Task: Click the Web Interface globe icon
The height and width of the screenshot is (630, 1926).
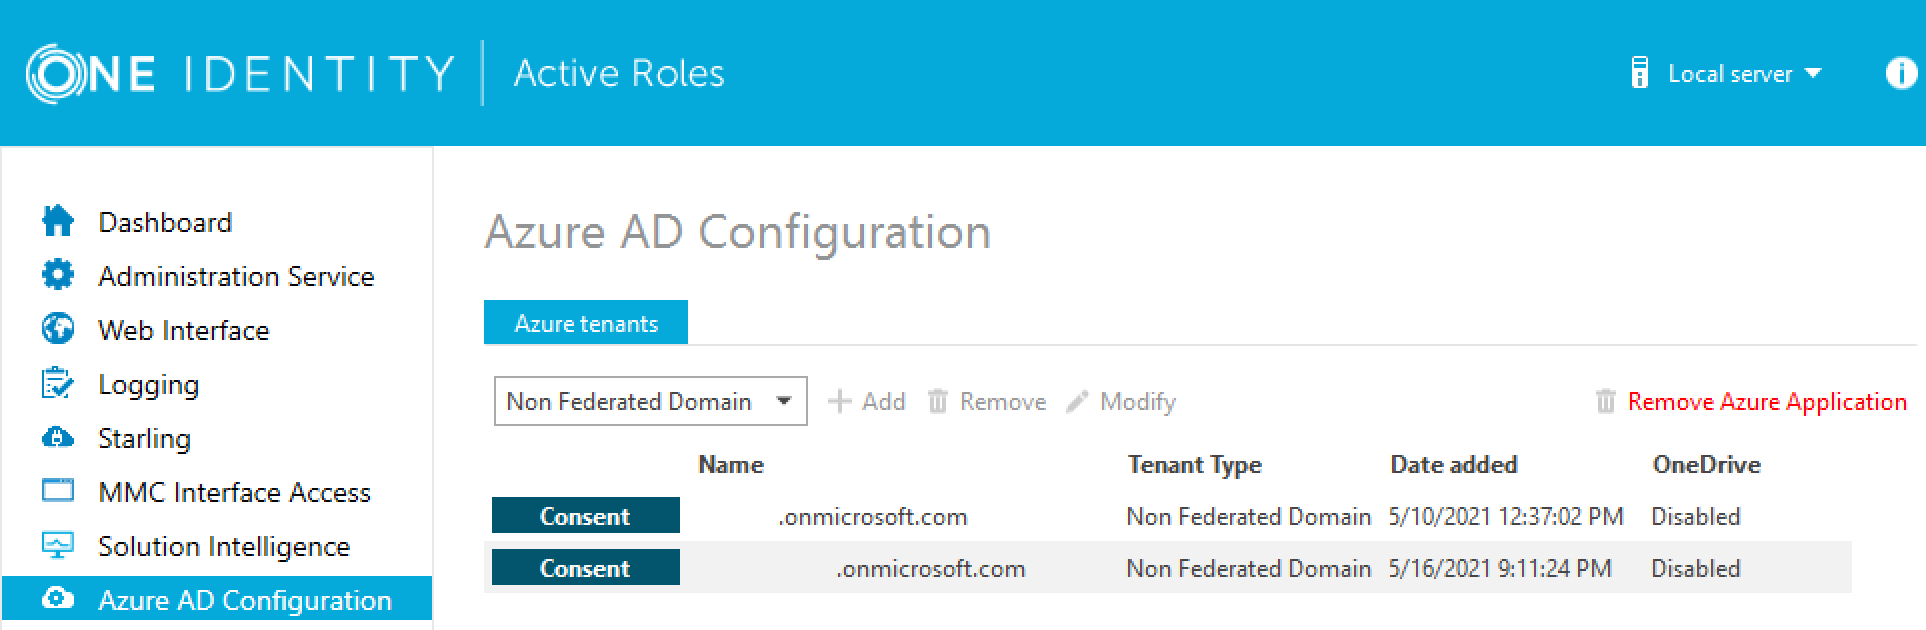Action: click(x=58, y=329)
